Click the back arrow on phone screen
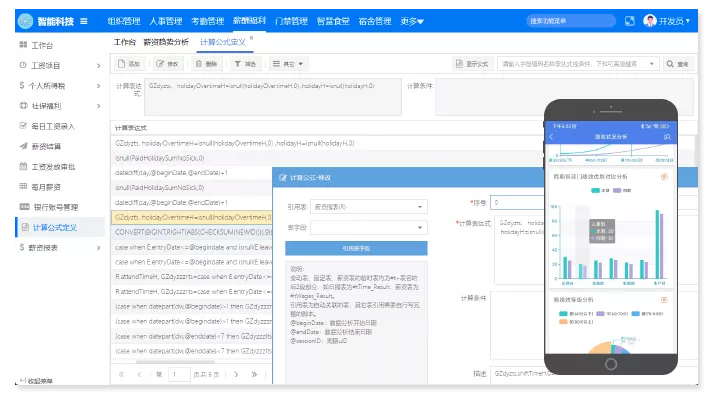This screenshot has width=714, height=395. coord(551,137)
